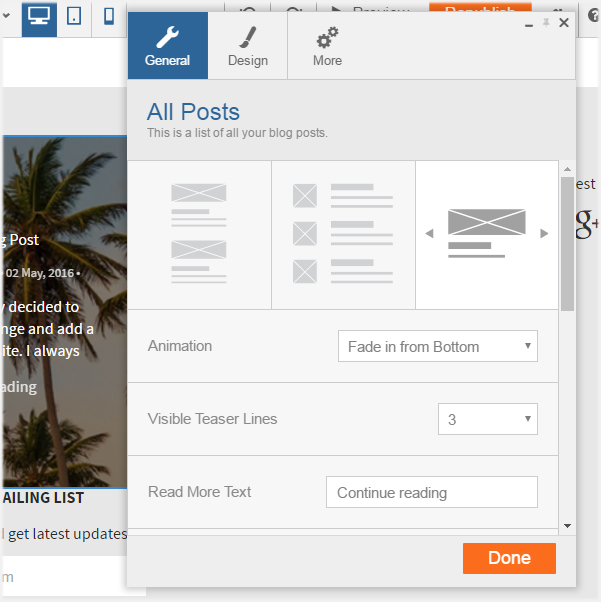
Task: Select stacked image-above-text post layout
Action: tap(199, 235)
